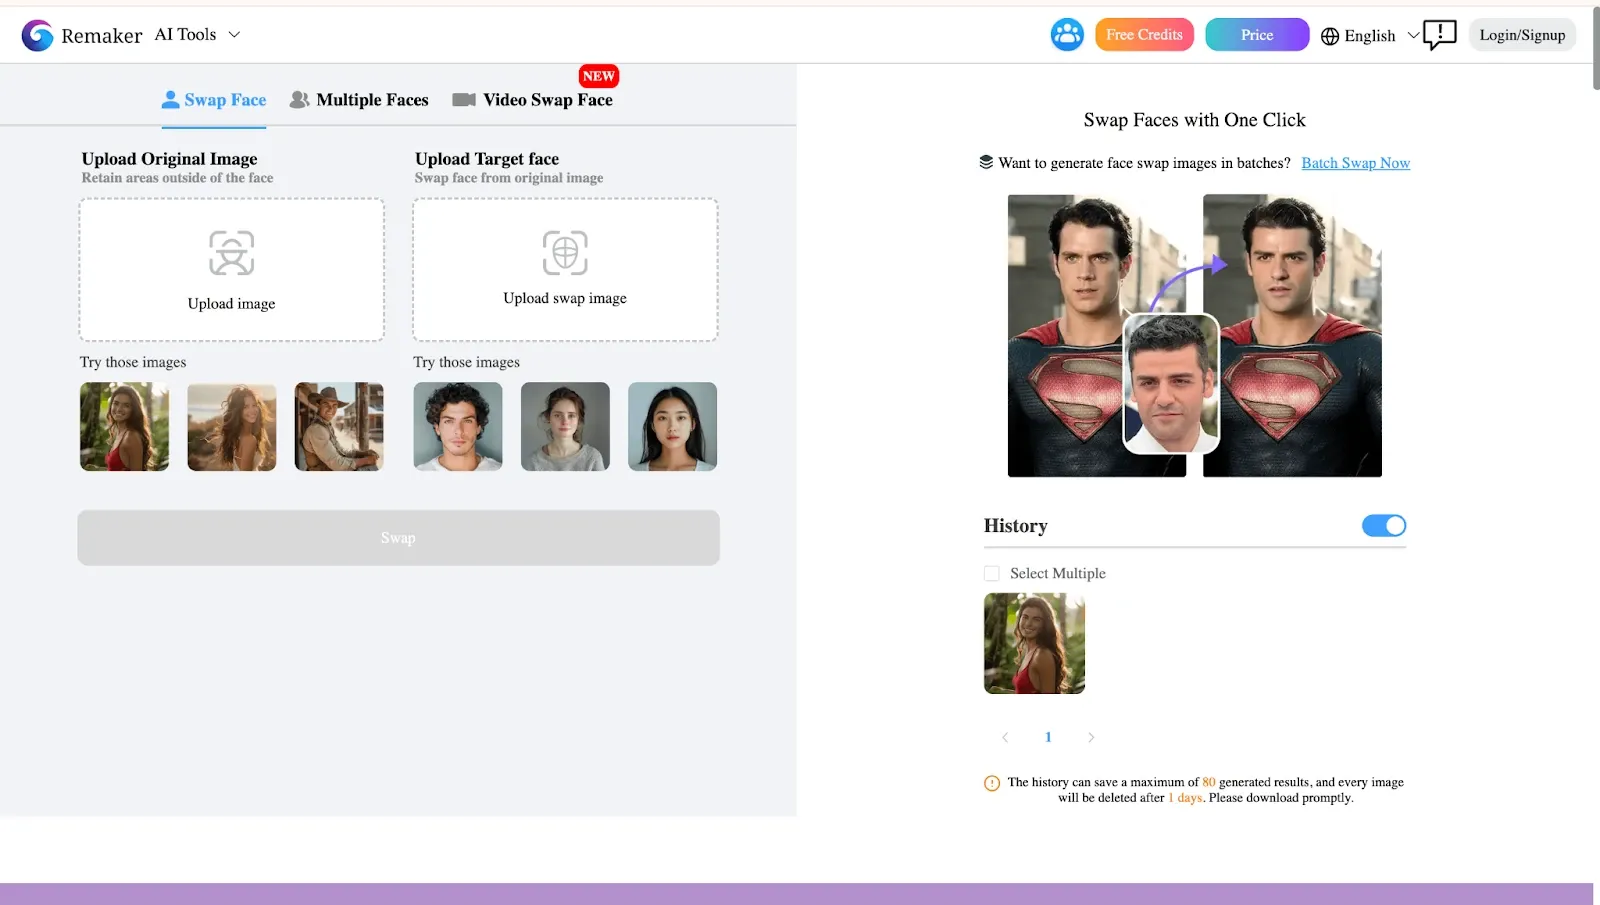Open the English language dropdown arrow
Viewport: 1600px width, 905px height.
pyautogui.click(x=1413, y=35)
